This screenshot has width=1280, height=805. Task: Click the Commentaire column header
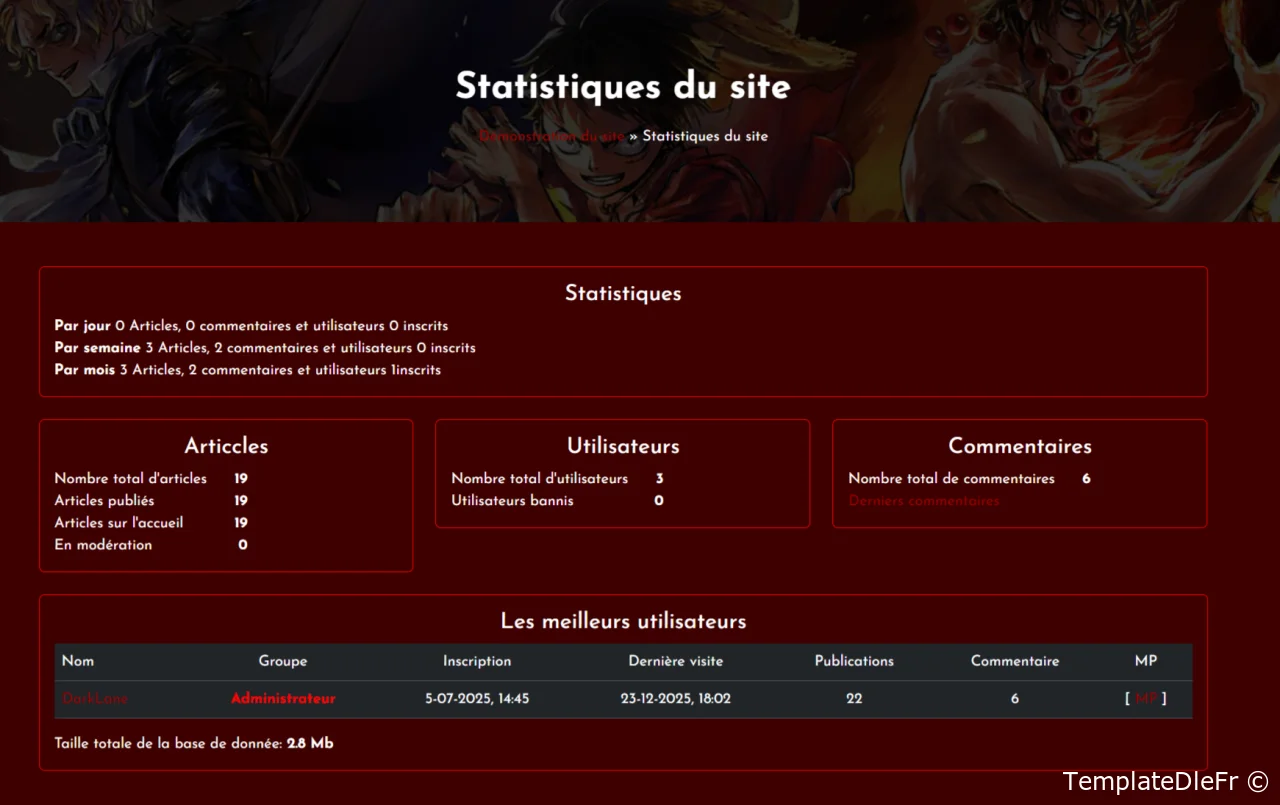pos(1014,661)
